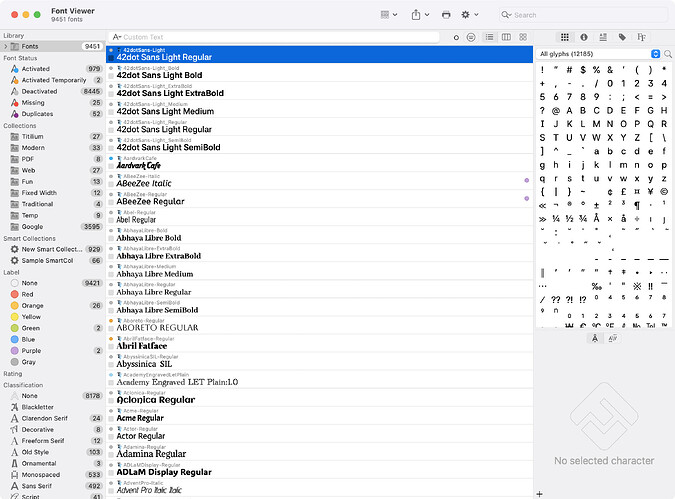Select Ornamental classification
Viewport: 675px width, 499px height.
(x=52, y=464)
